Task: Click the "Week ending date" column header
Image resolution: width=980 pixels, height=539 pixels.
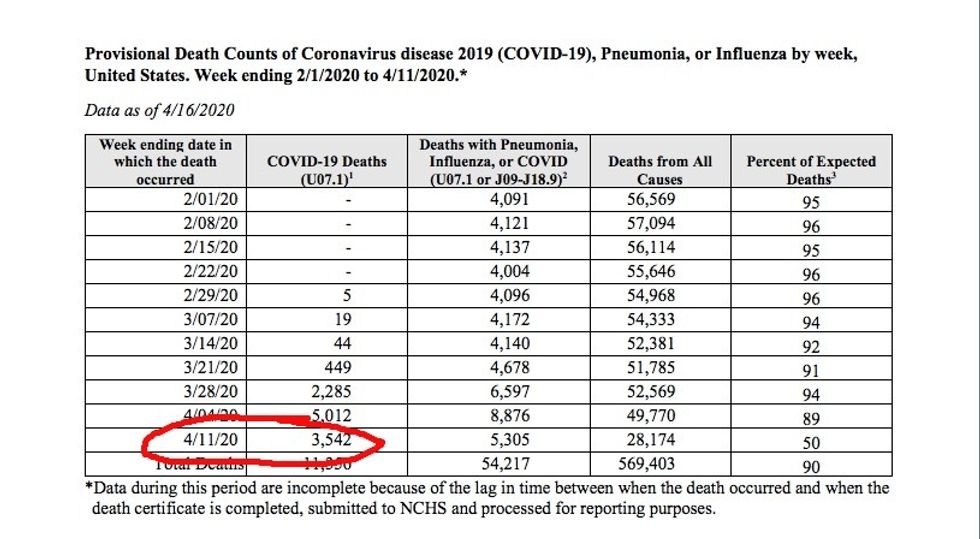Action: click(166, 161)
